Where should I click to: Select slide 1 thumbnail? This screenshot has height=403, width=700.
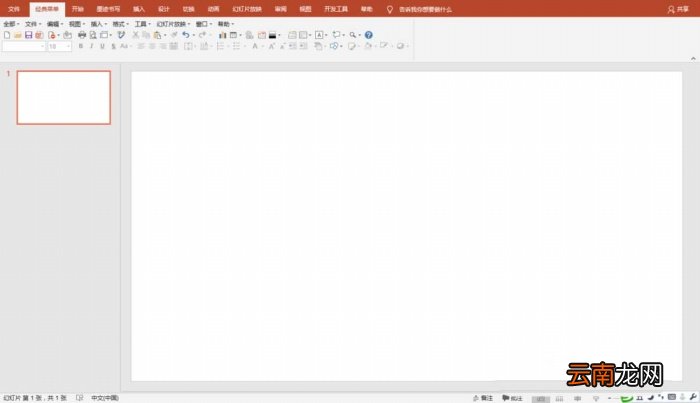pos(64,97)
